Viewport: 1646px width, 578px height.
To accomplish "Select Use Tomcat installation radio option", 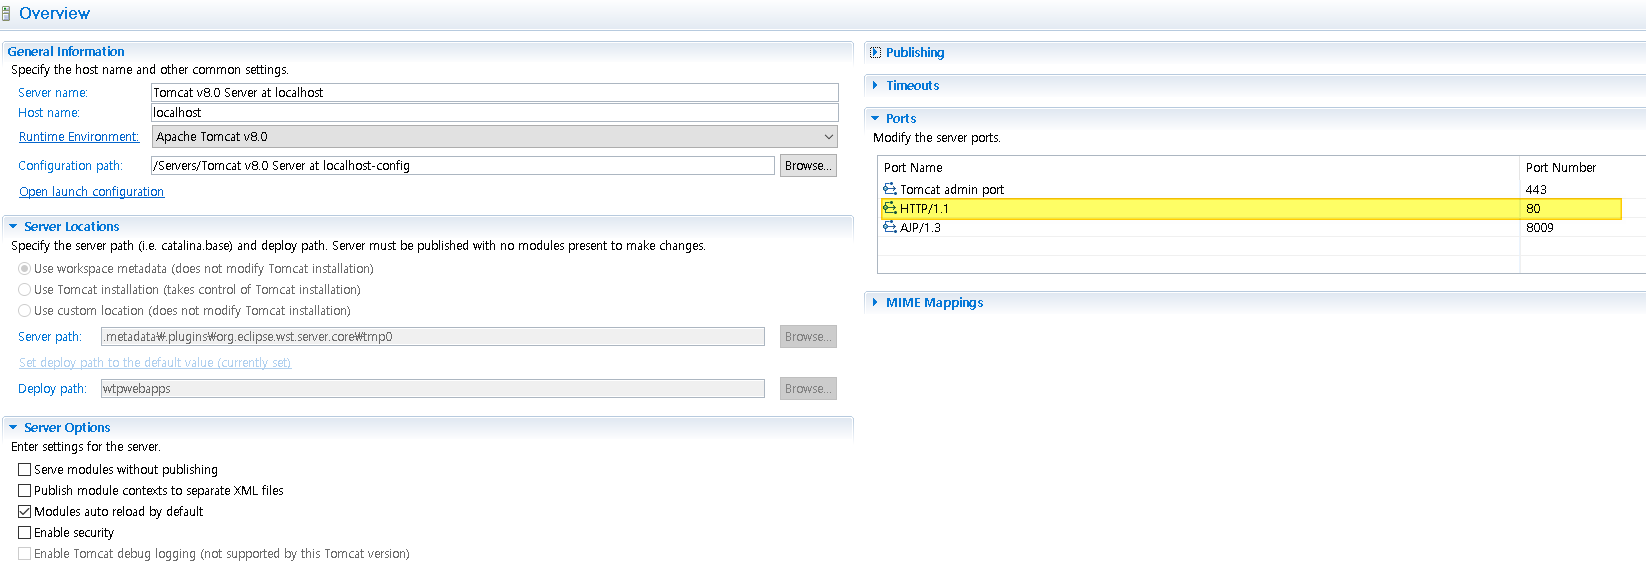I will (24, 289).
